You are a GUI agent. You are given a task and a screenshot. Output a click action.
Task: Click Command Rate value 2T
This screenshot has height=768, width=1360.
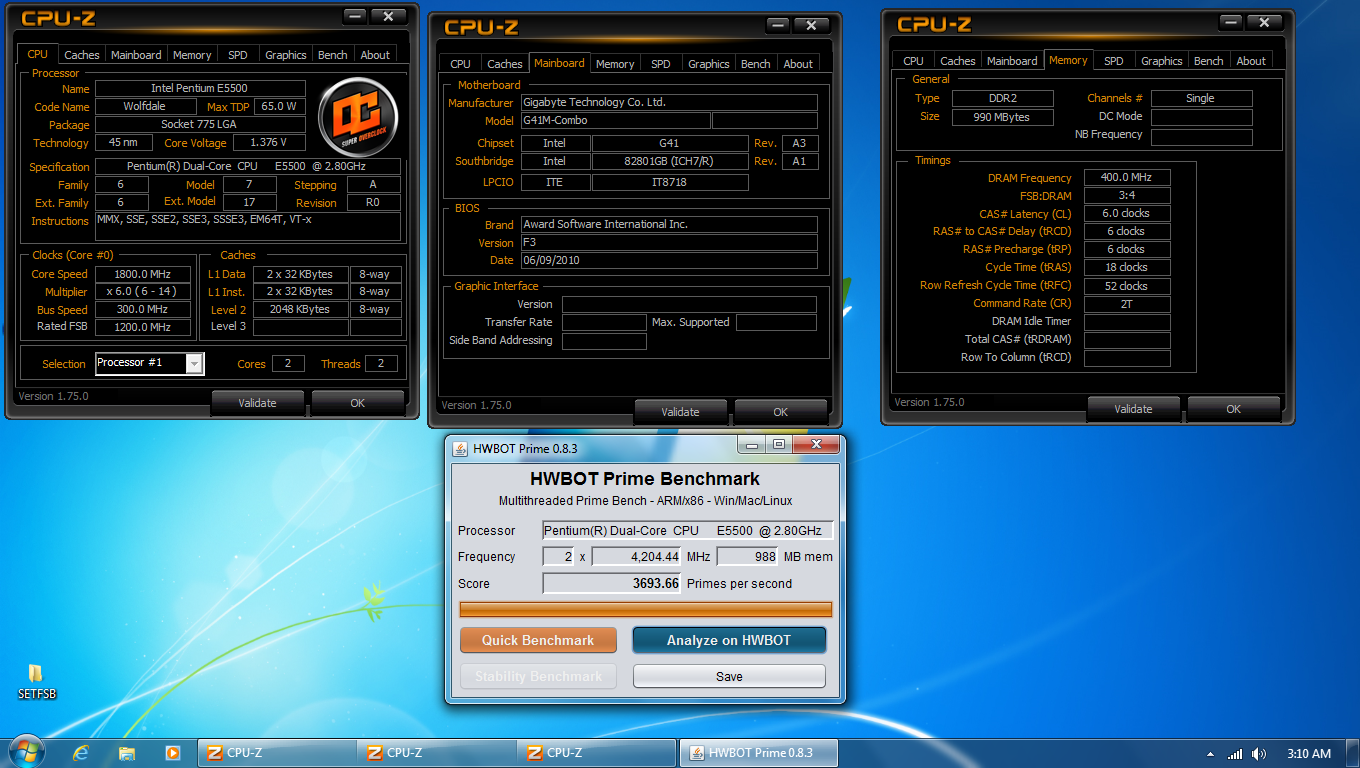[1127, 303]
